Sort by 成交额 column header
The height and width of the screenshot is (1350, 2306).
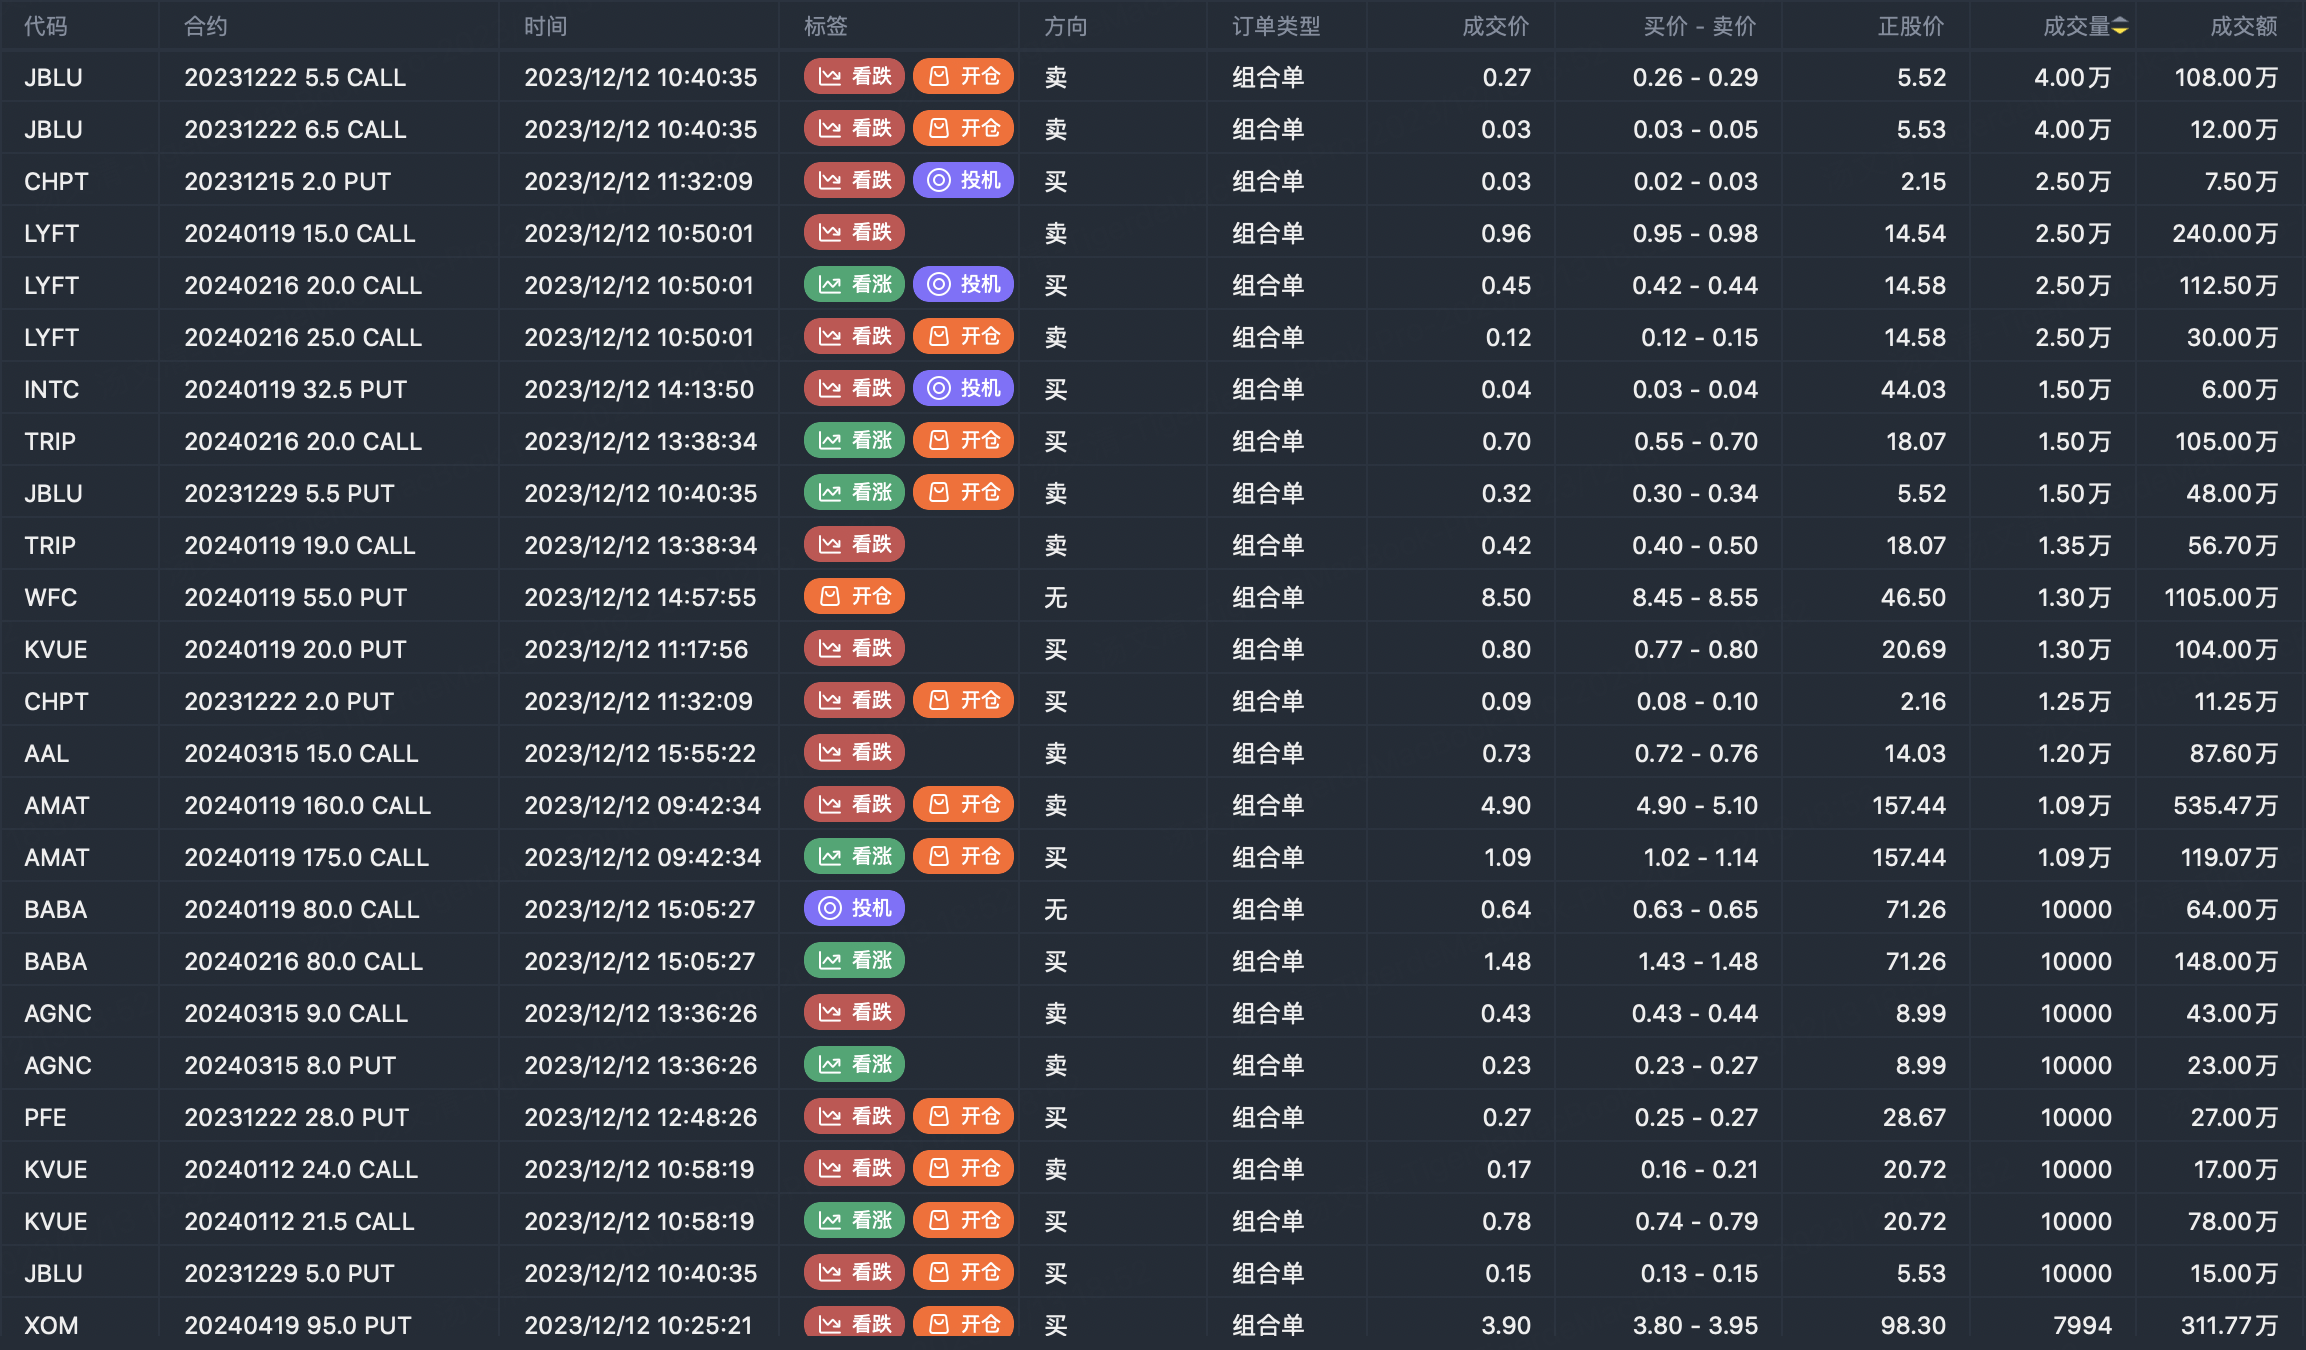click(x=2242, y=27)
